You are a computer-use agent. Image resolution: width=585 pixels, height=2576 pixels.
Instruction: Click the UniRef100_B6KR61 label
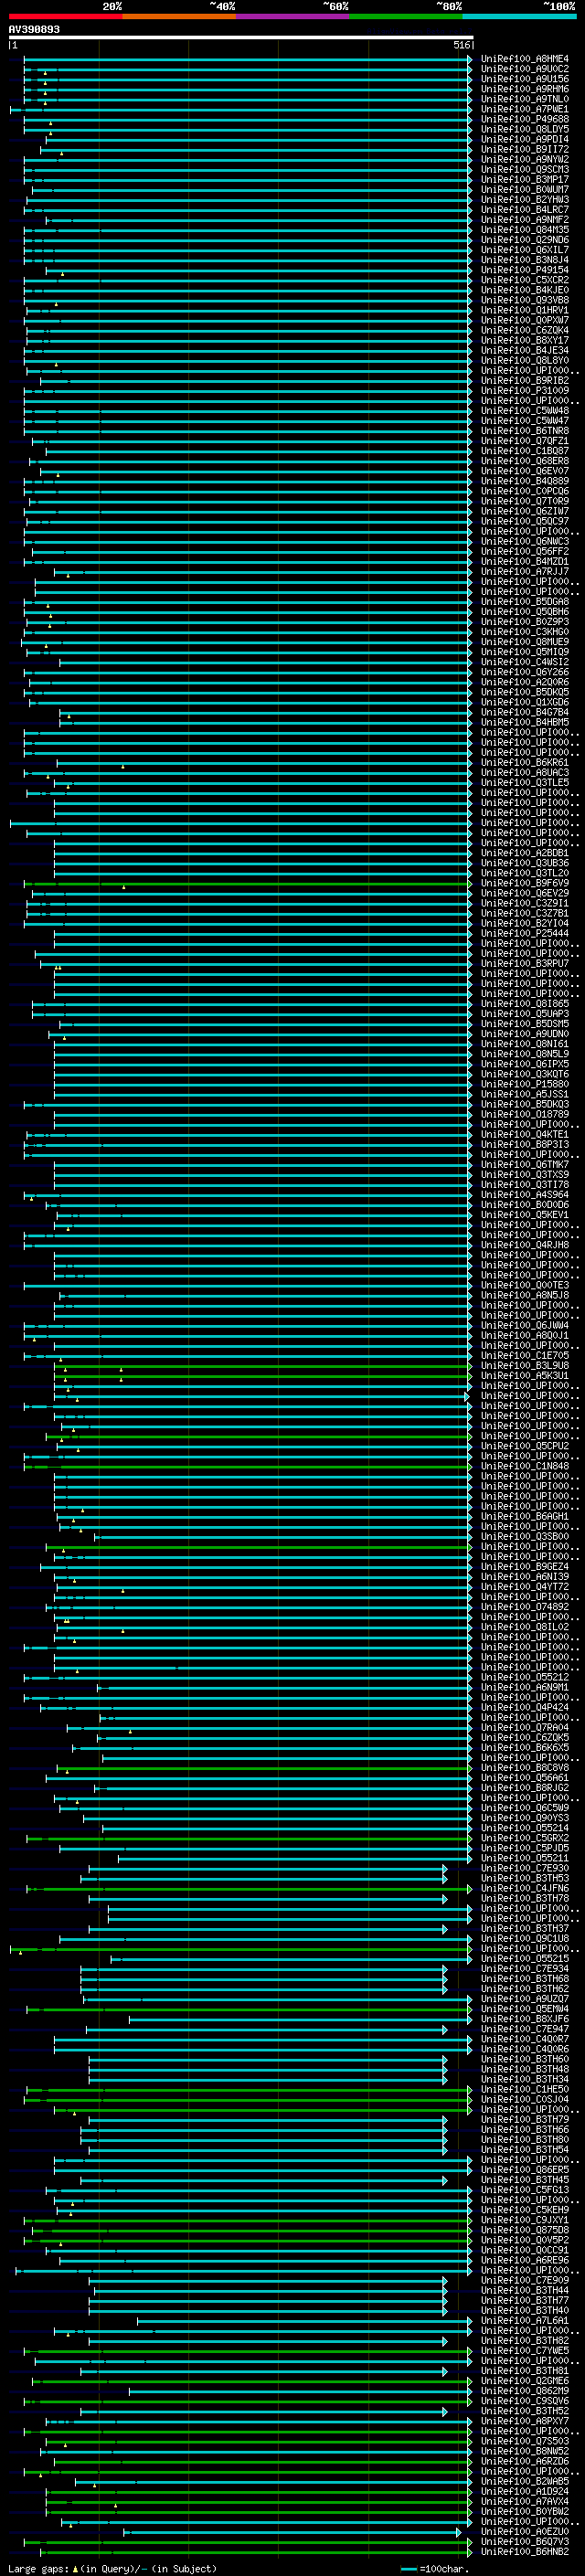tap(525, 762)
